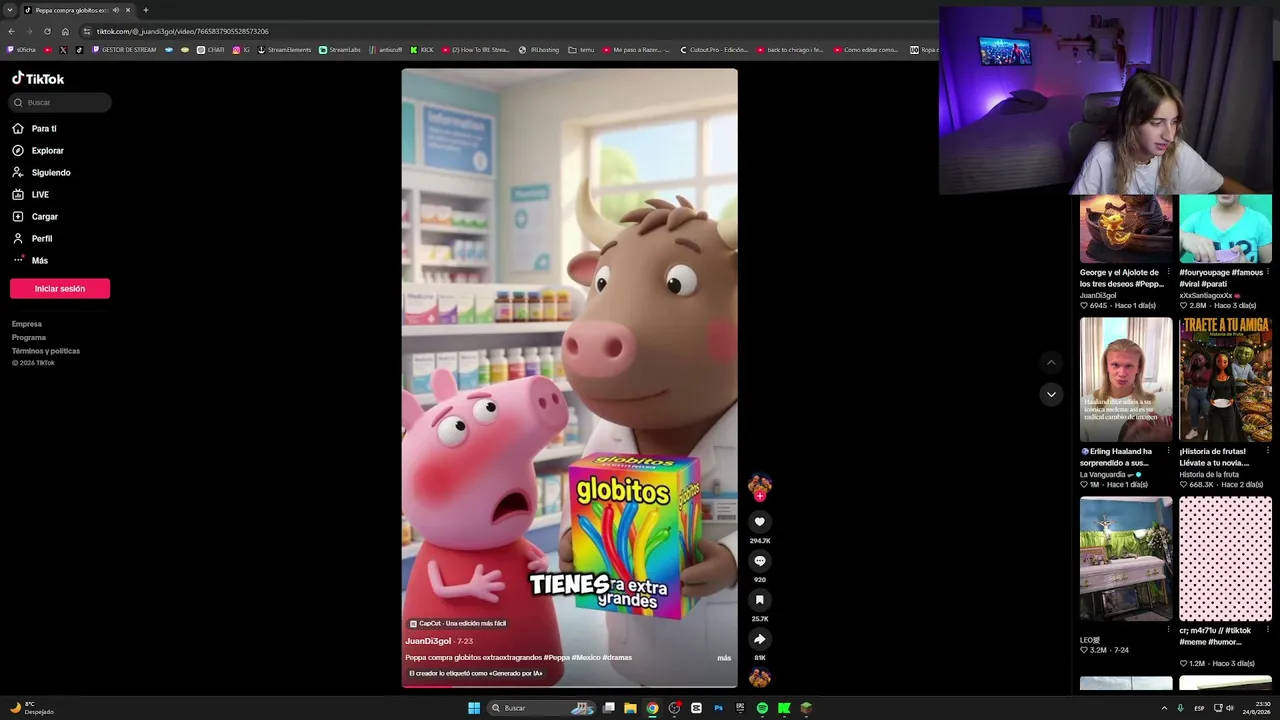Mute the TikTok browser tab audio
1280x720 pixels.
tap(116, 10)
